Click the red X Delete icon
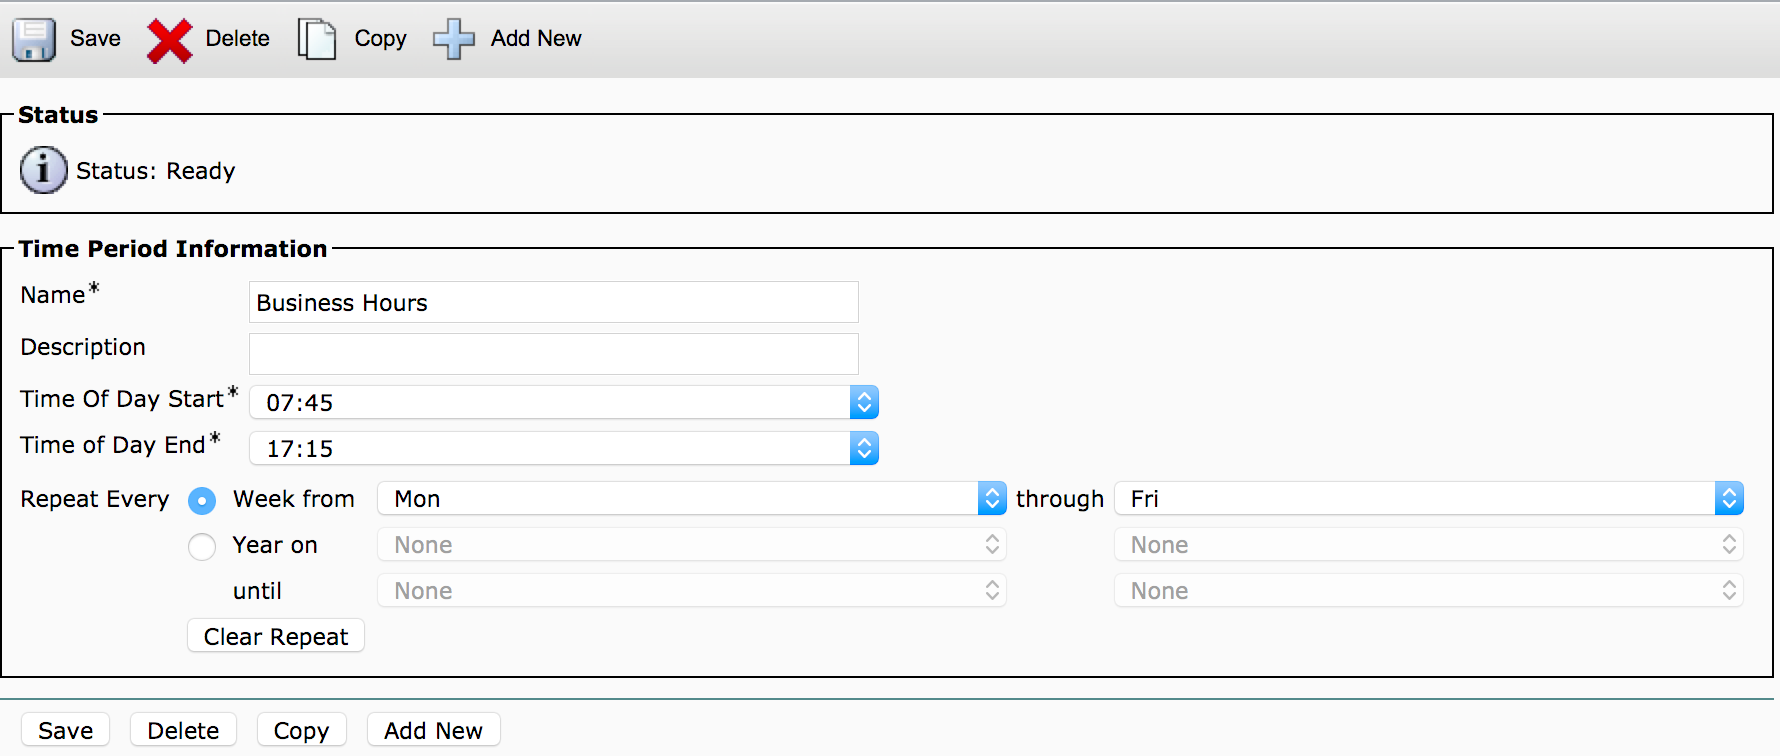 169,40
